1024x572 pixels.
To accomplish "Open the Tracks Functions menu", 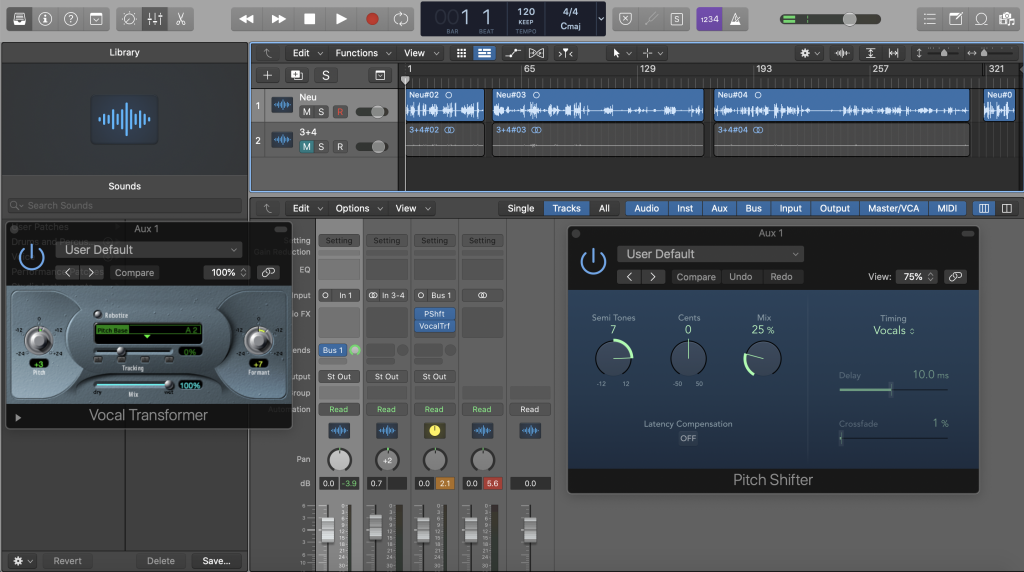I will [x=363, y=53].
